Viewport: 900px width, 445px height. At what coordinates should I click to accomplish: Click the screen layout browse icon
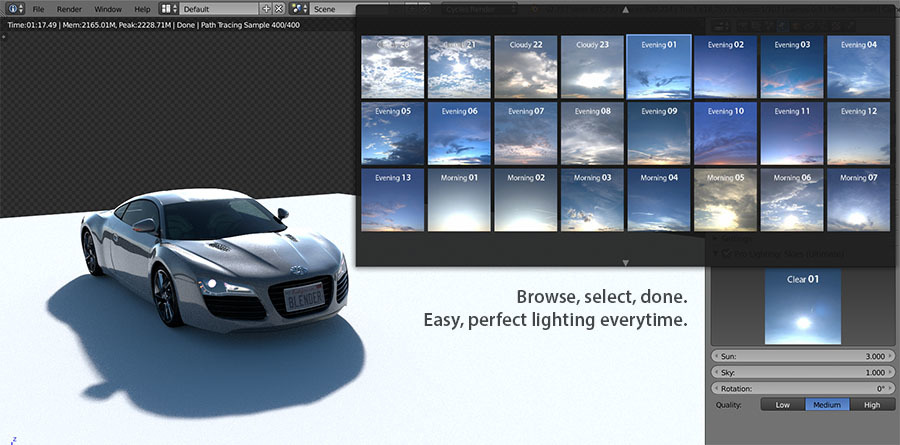click(169, 8)
